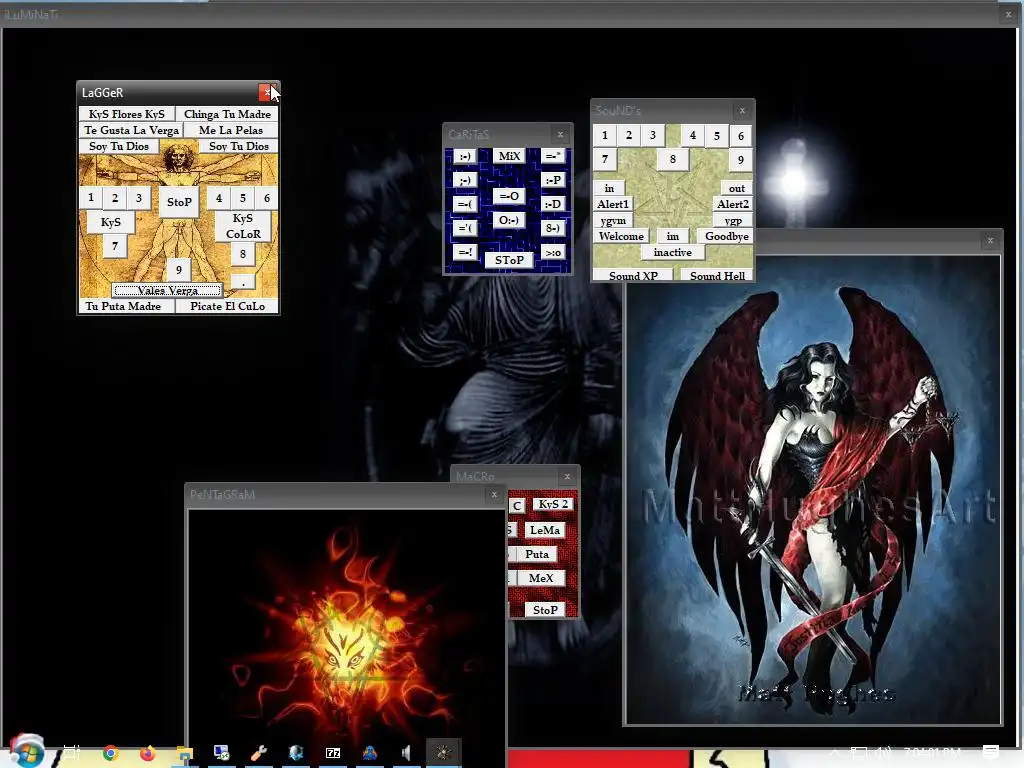Play the Alert2 sound
Image resolution: width=1024 pixels, height=768 pixels.
(x=733, y=204)
